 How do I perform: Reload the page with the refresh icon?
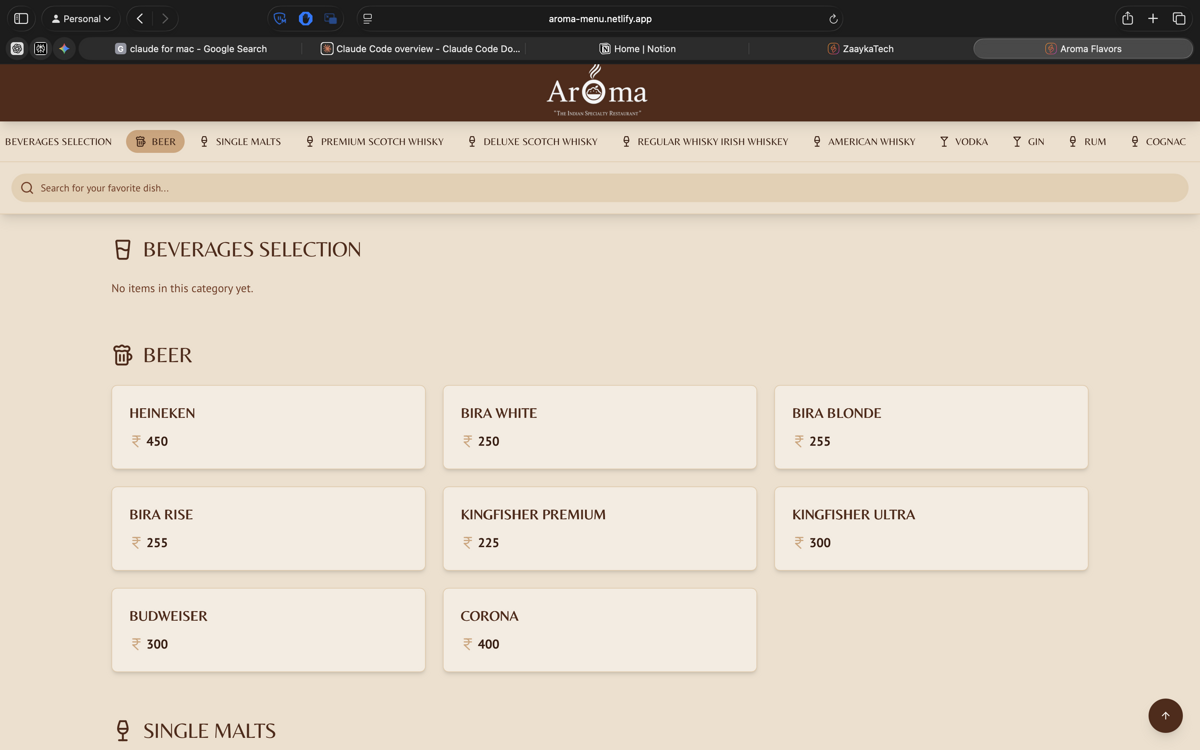pos(833,19)
